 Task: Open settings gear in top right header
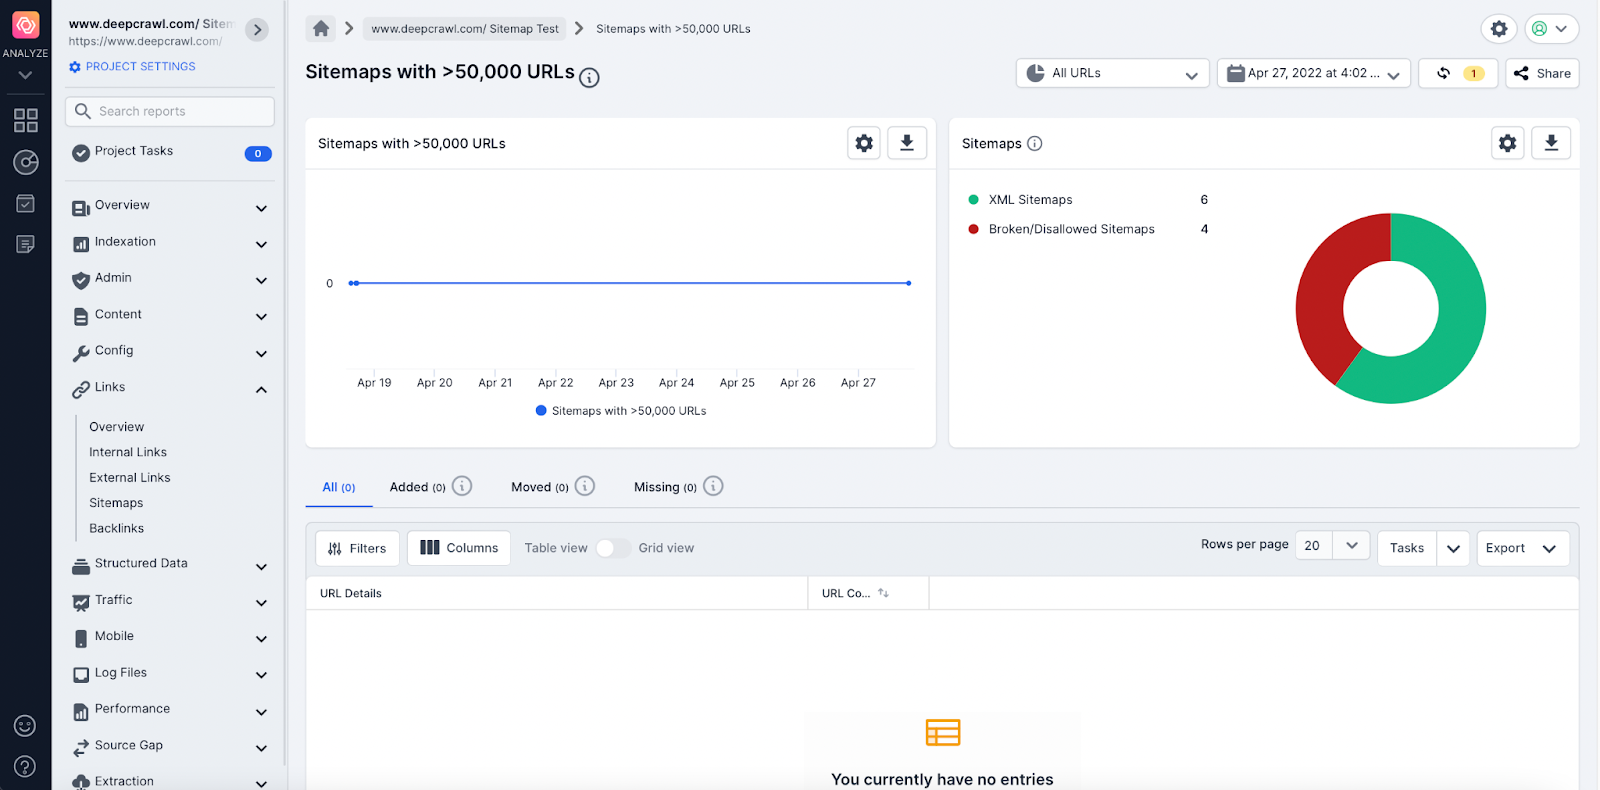[1498, 29]
